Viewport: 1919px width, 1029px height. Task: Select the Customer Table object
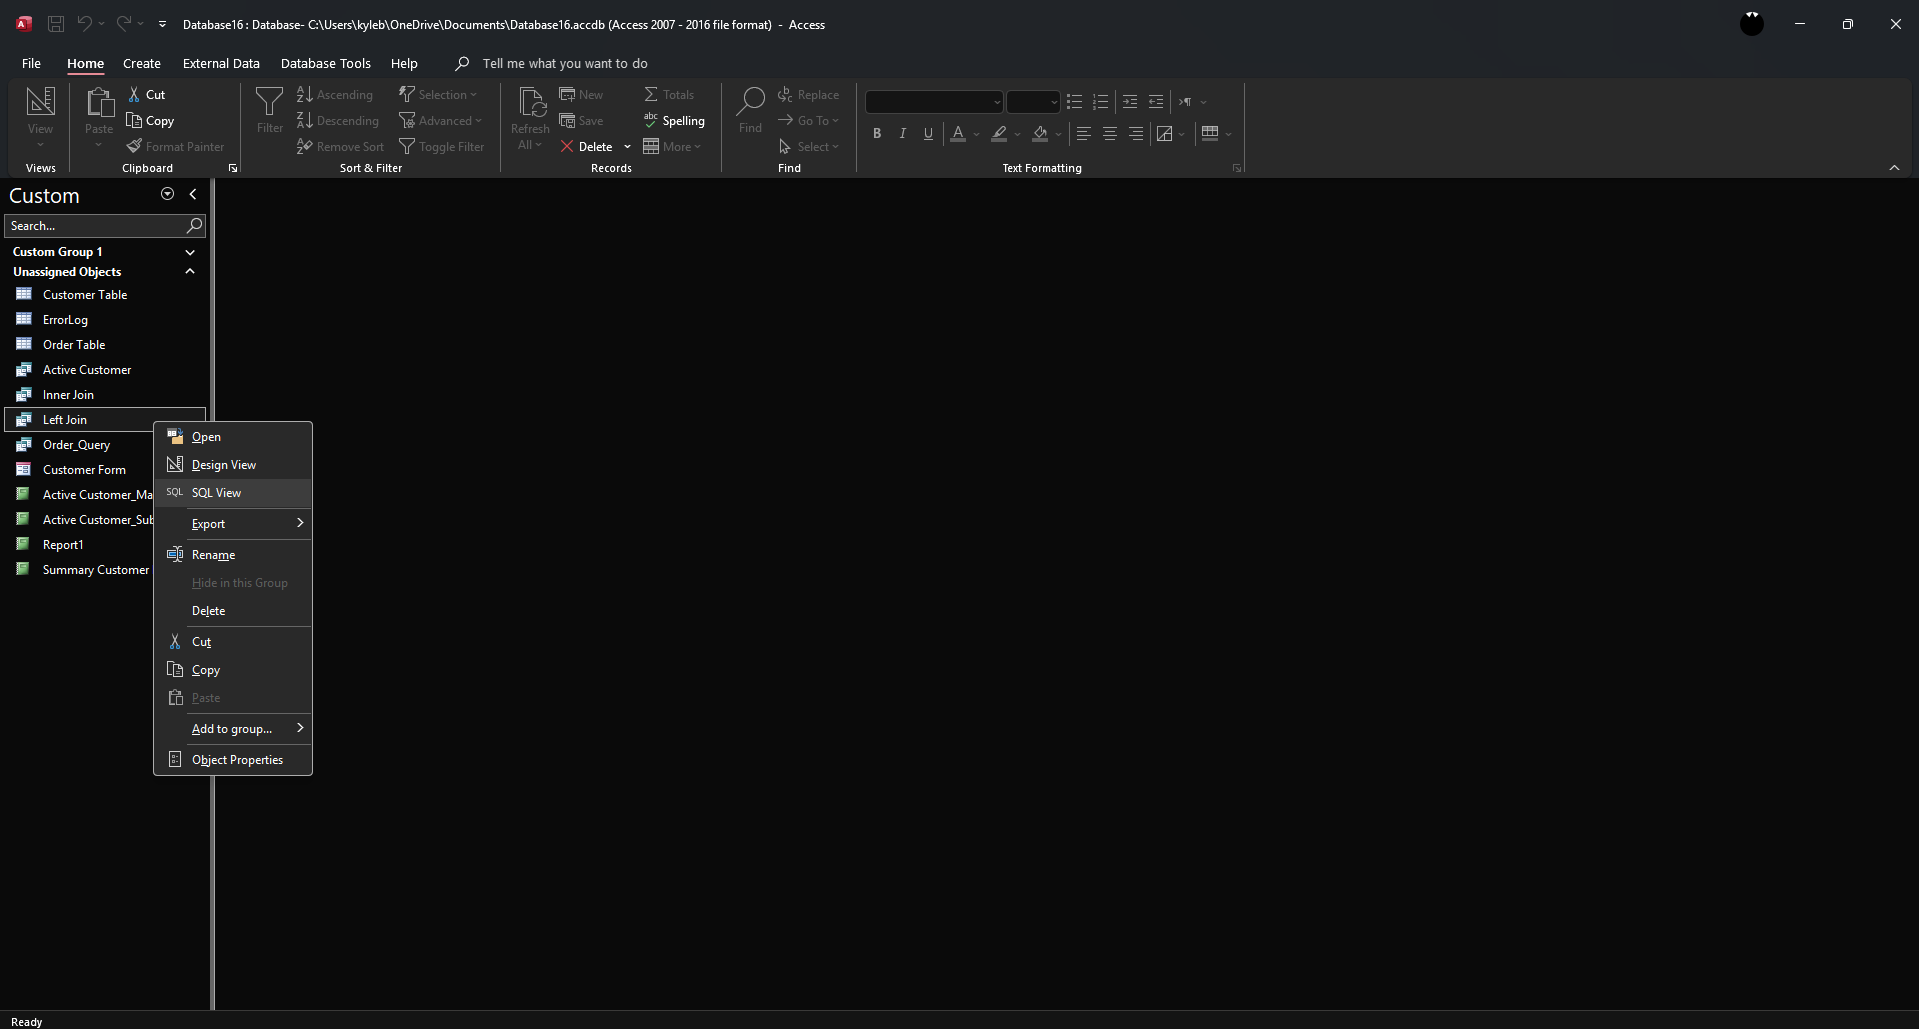(x=105, y=295)
